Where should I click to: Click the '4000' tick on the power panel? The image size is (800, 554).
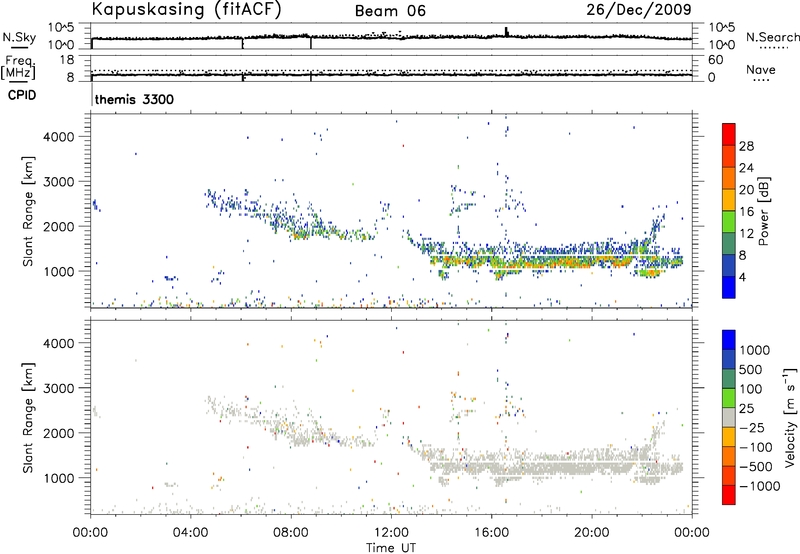point(58,137)
